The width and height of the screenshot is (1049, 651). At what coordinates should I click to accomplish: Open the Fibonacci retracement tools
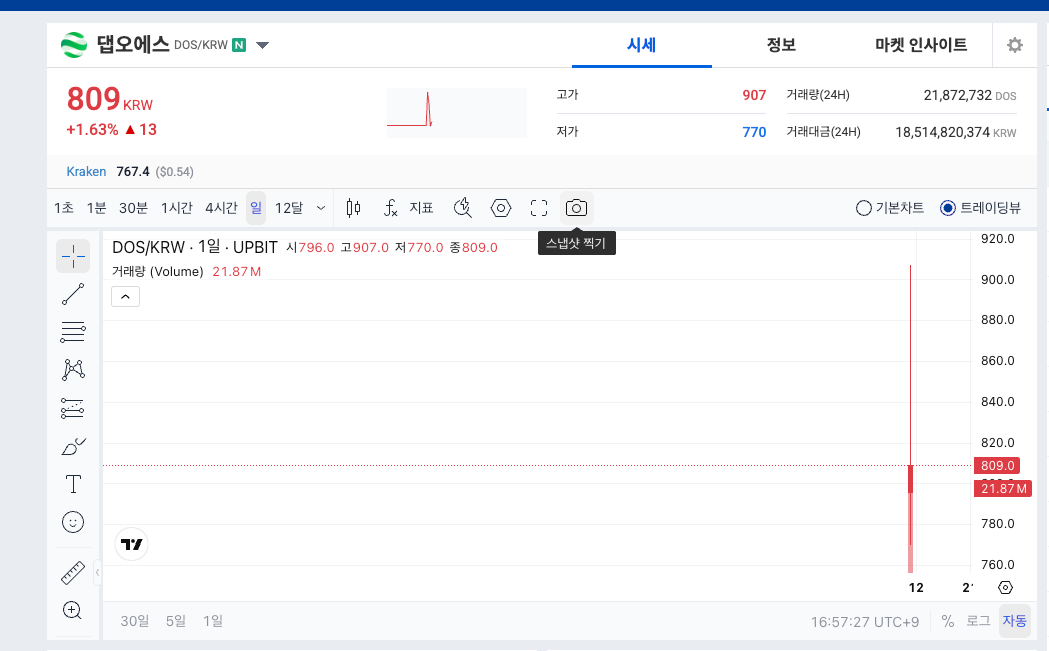click(x=73, y=332)
